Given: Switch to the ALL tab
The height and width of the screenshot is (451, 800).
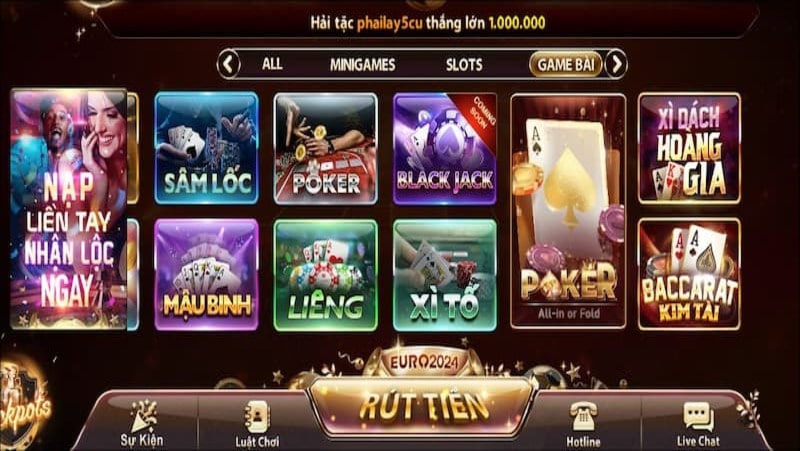Looking at the screenshot, I should 272,64.
